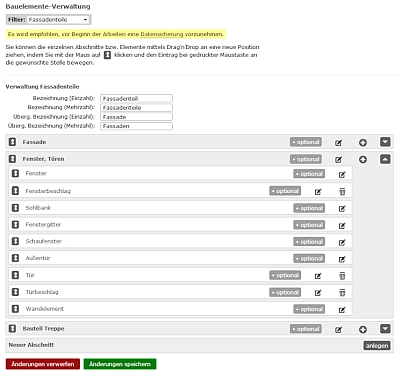
Task: Delete the Türbeschlag element
Action: (342, 292)
